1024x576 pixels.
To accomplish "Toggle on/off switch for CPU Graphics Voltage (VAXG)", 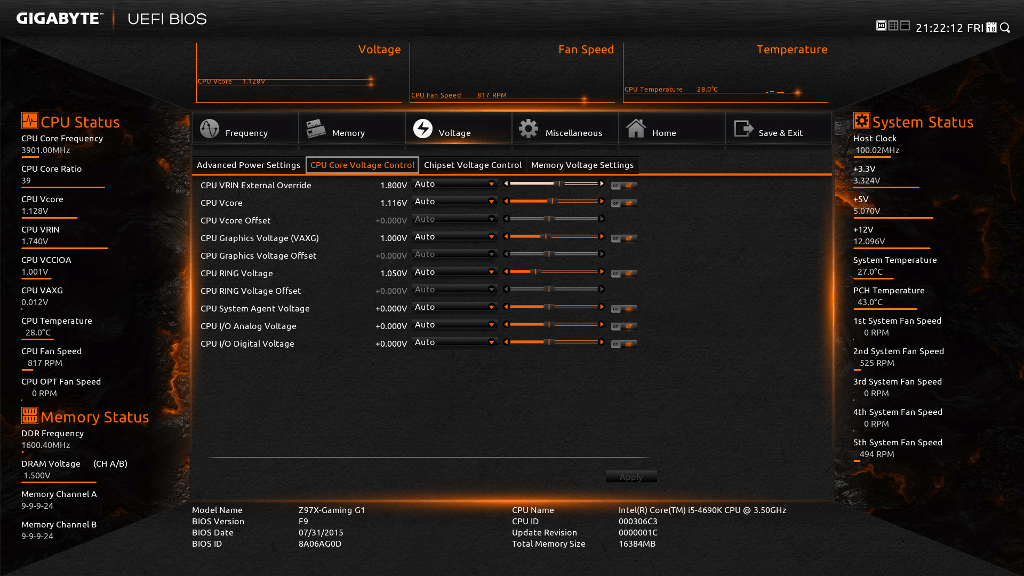I will click(x=624, y=238).
